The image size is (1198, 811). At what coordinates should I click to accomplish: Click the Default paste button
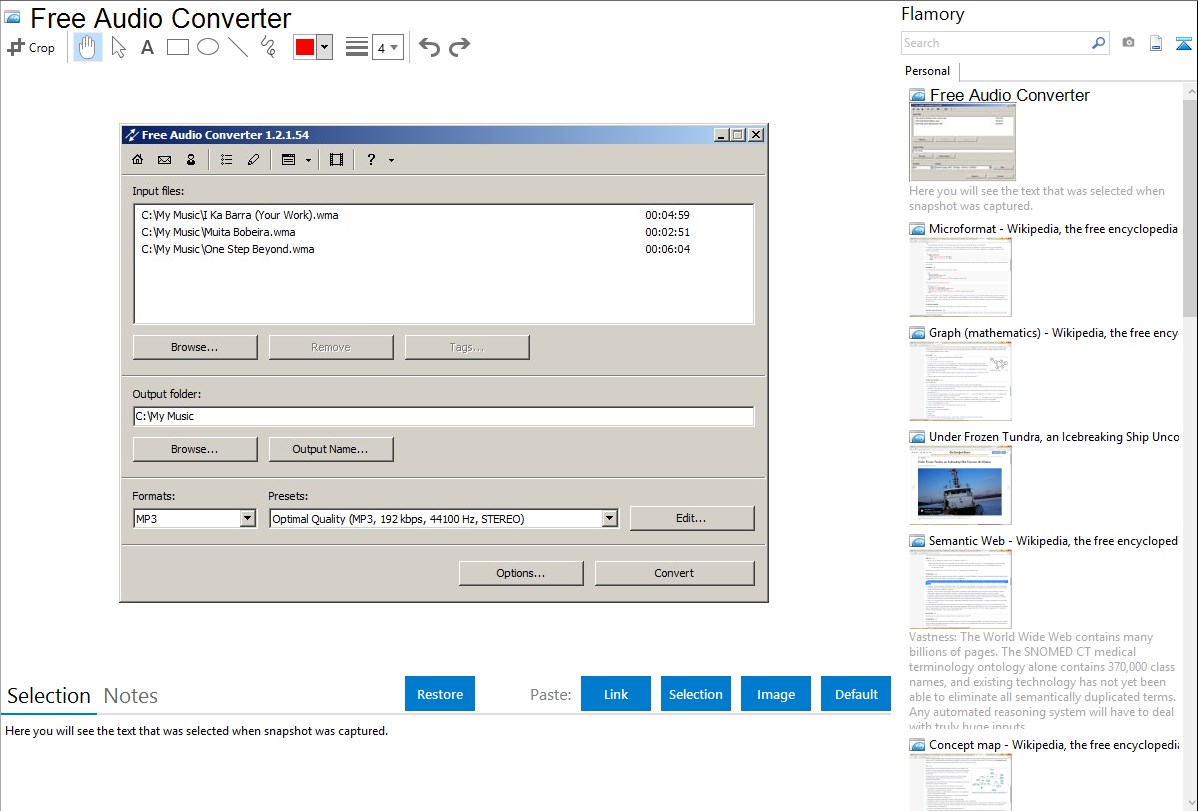click(x=856, y=694)
